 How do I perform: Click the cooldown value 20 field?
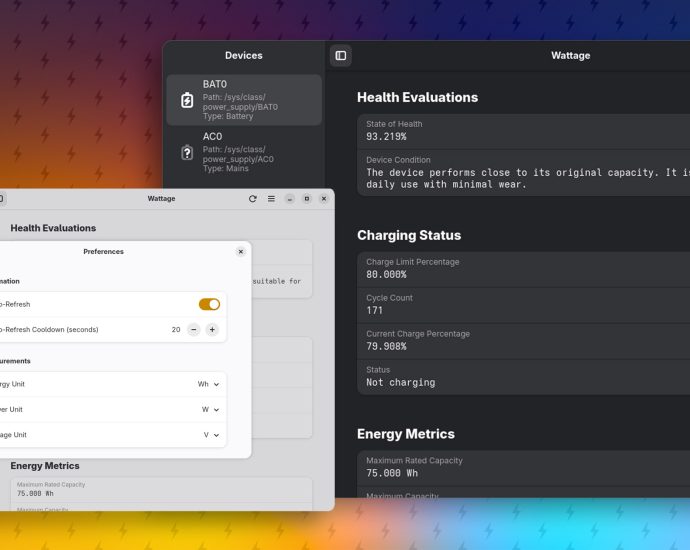[176, 330]
